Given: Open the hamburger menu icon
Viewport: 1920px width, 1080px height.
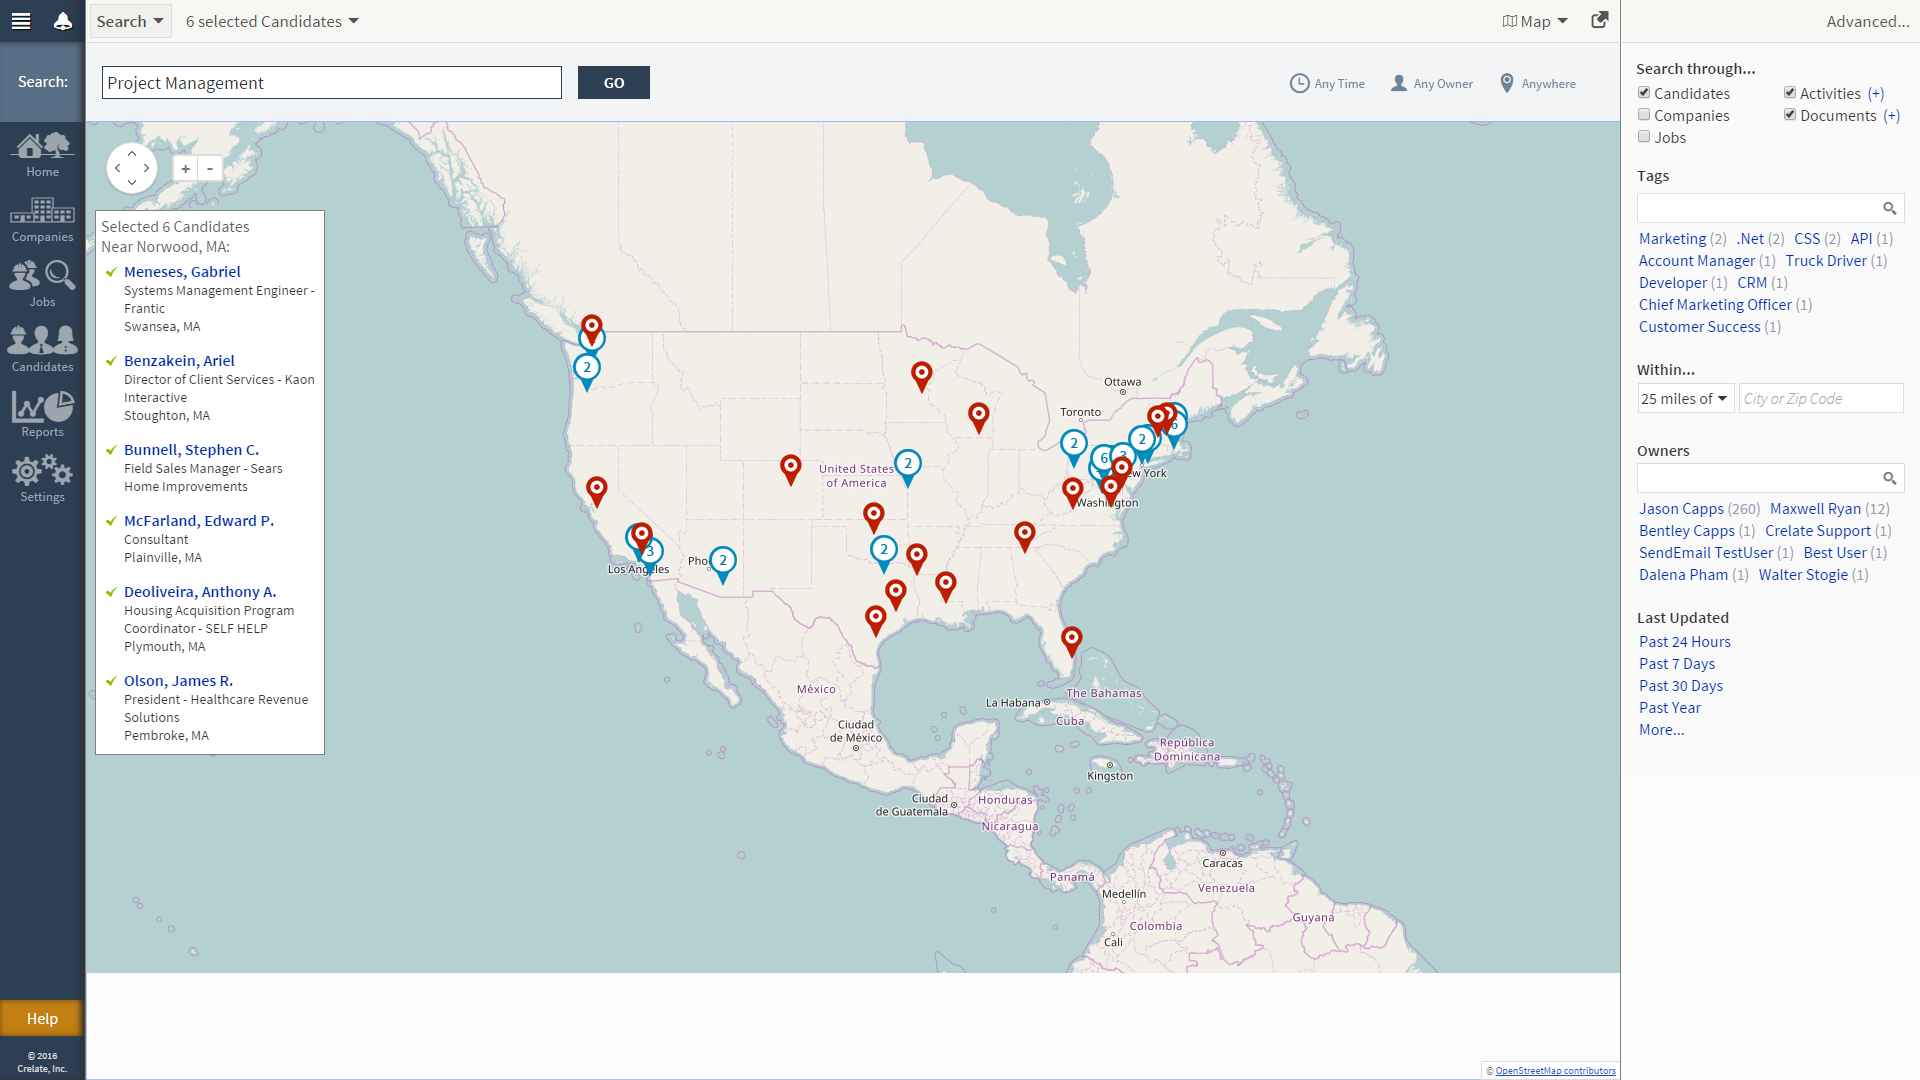Looking at the screenshot, I should coord(21,21).
